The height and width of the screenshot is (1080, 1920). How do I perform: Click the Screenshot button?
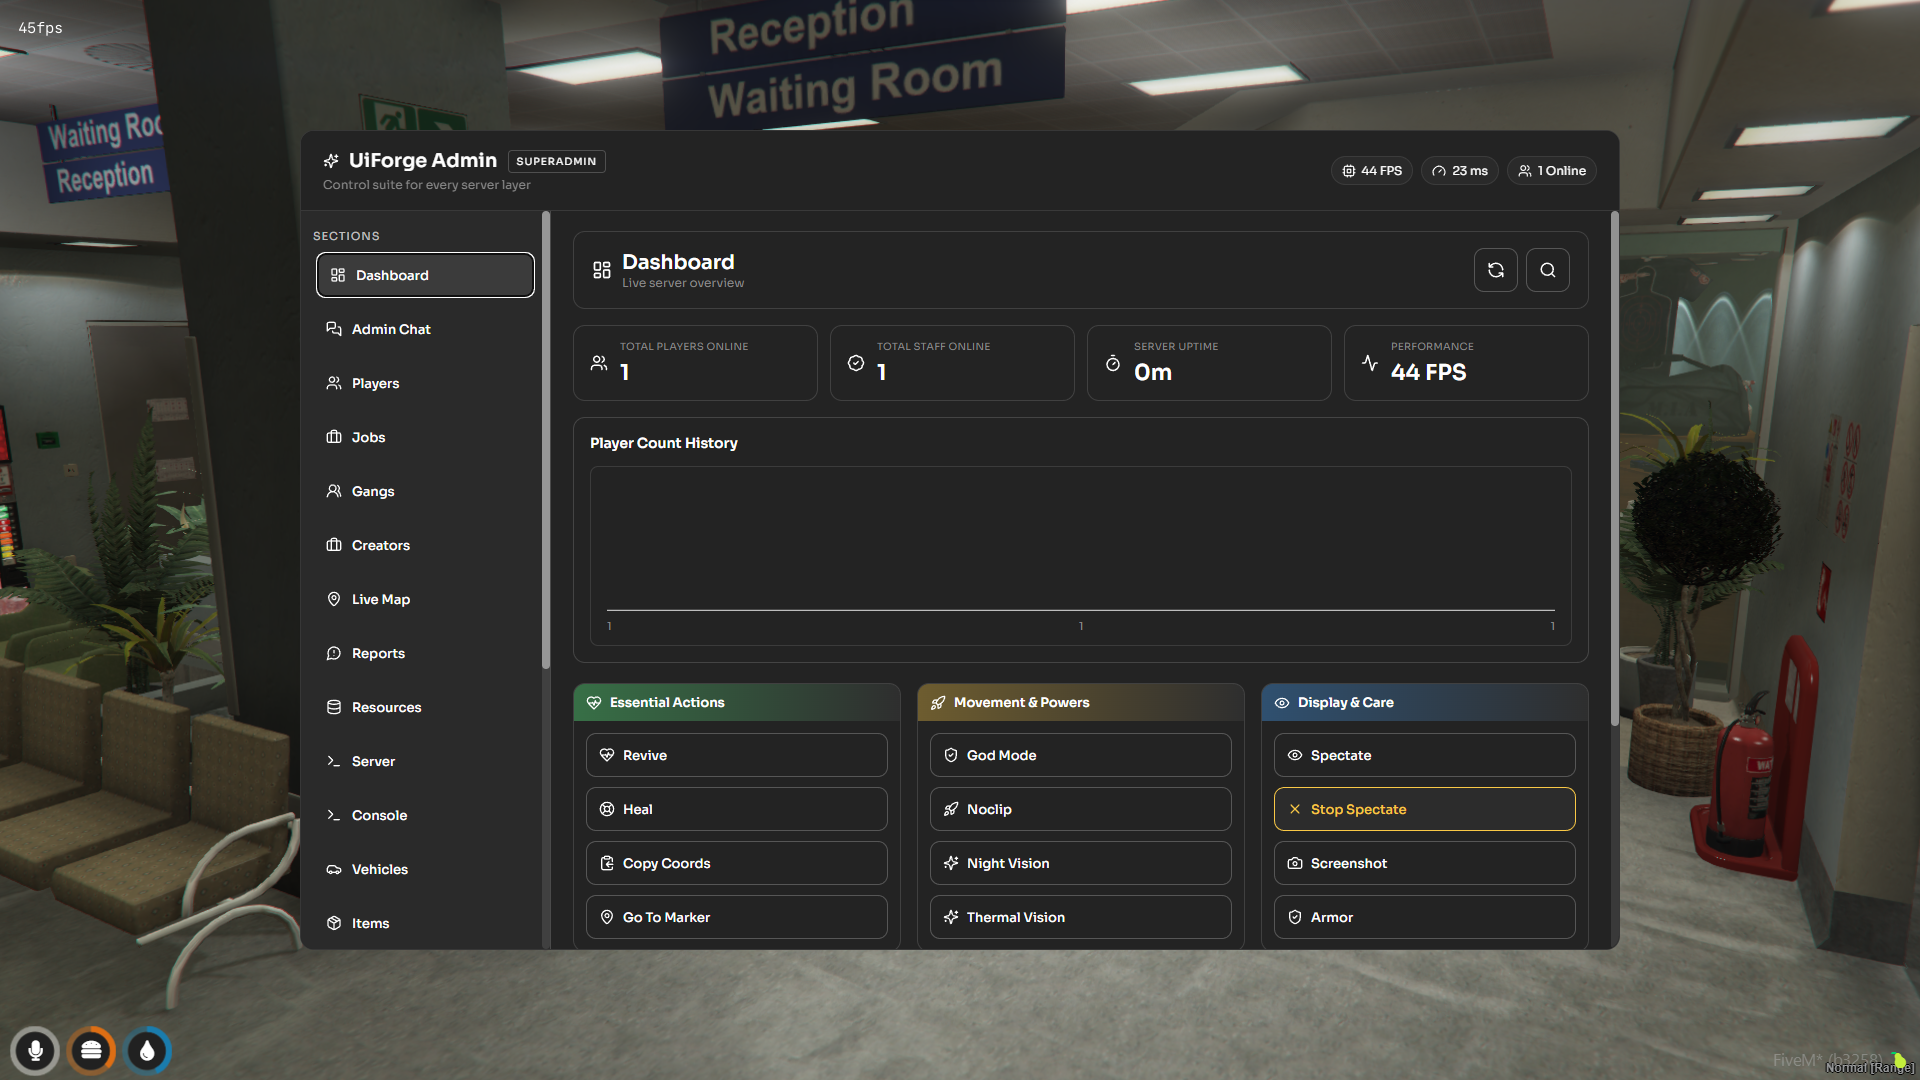click(x=1424, y=863)
